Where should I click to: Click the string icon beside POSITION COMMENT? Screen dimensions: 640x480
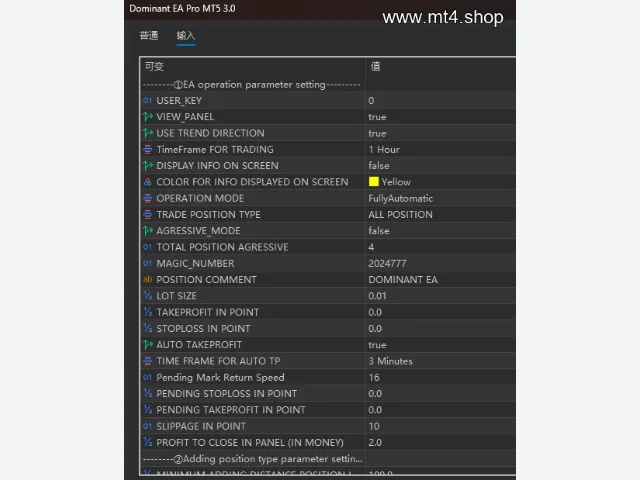[x=147, y=280]
